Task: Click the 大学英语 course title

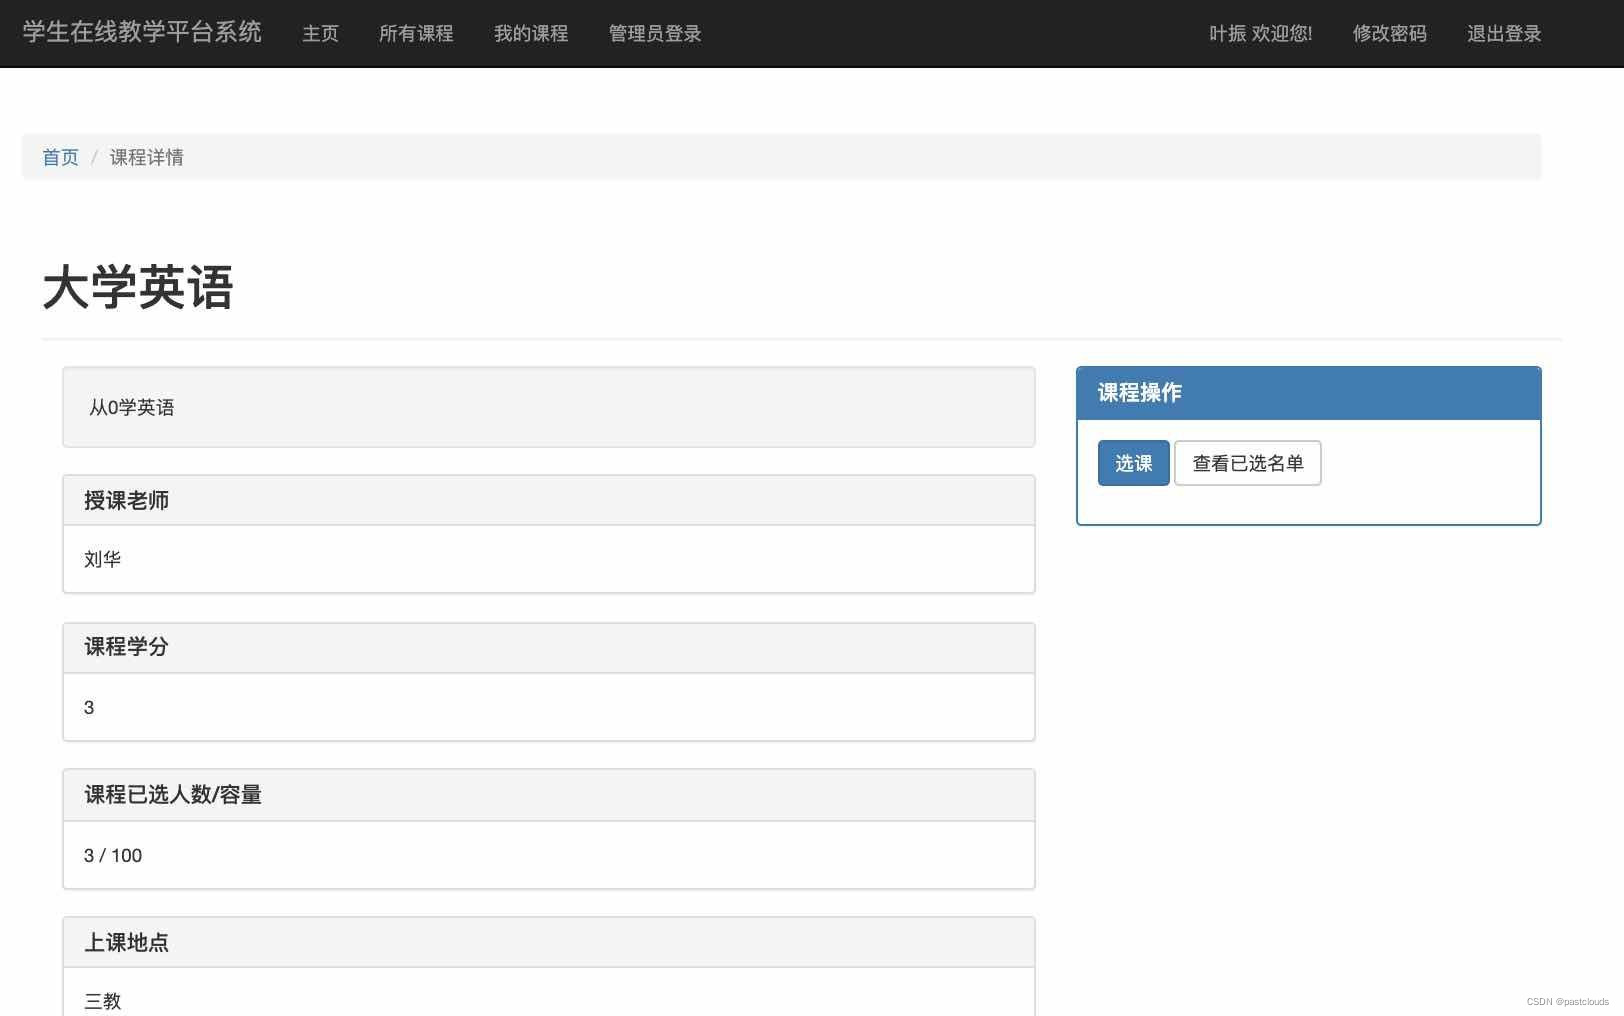Action: tap(138, 288)
